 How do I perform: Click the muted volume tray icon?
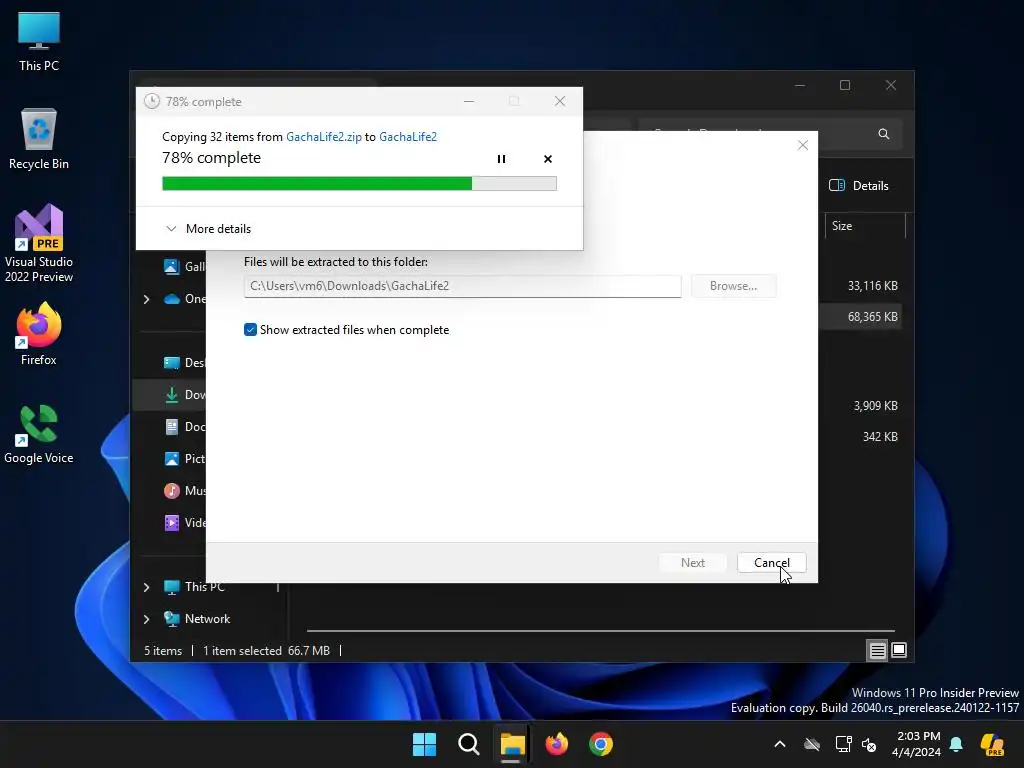[x=869, y=744]
